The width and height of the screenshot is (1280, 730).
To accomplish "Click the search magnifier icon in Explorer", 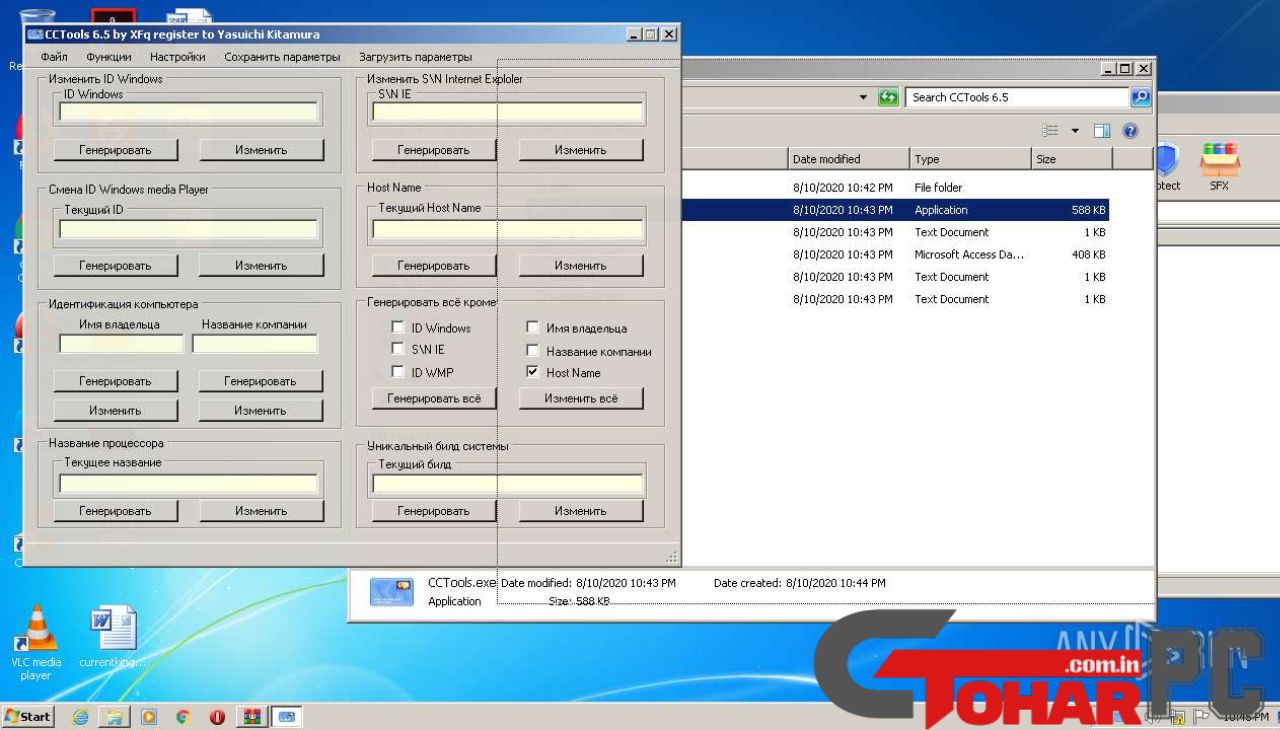I will 1140,97.
